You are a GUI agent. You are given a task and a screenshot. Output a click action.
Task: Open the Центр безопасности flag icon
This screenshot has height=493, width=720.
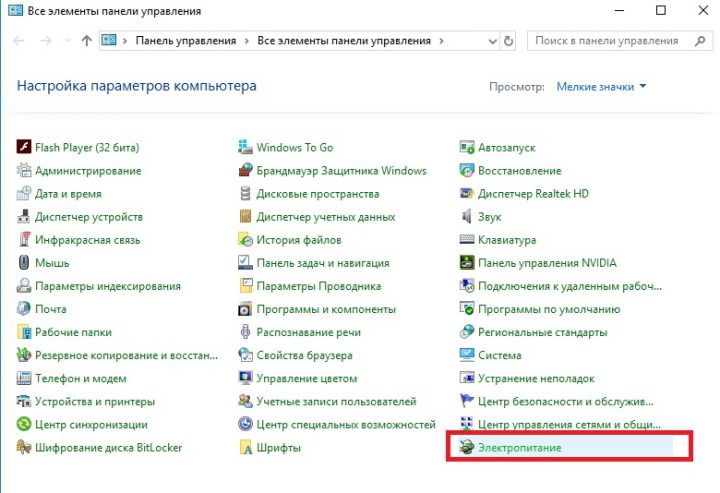tap(467, 401)
